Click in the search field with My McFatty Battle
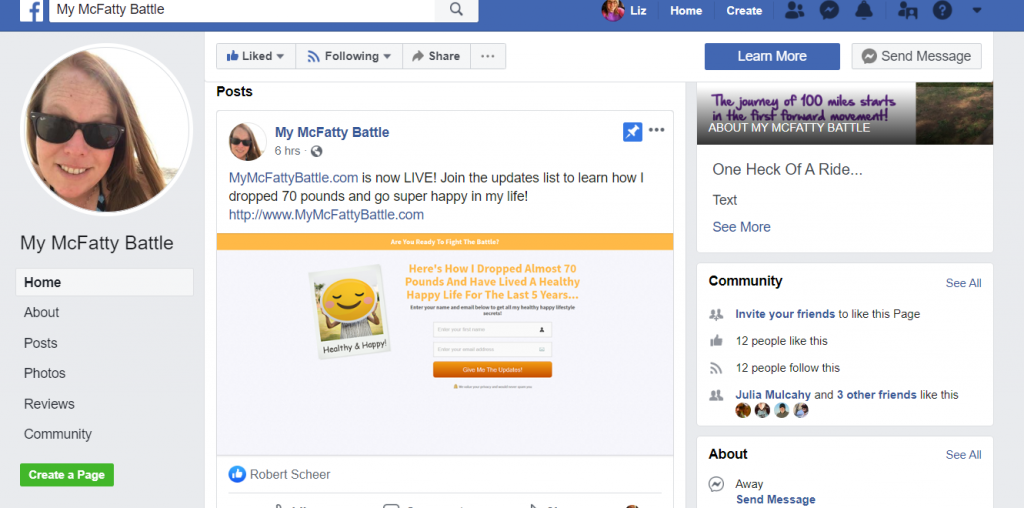 click(x=242, y=10)
